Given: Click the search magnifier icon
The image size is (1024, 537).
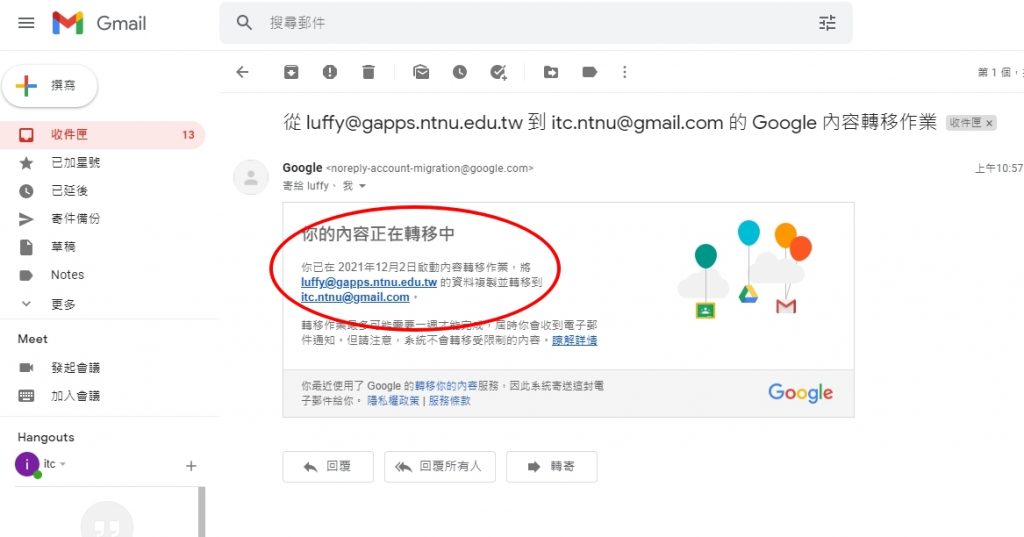Looking at the screenshot, I should (x=244, y=23).
